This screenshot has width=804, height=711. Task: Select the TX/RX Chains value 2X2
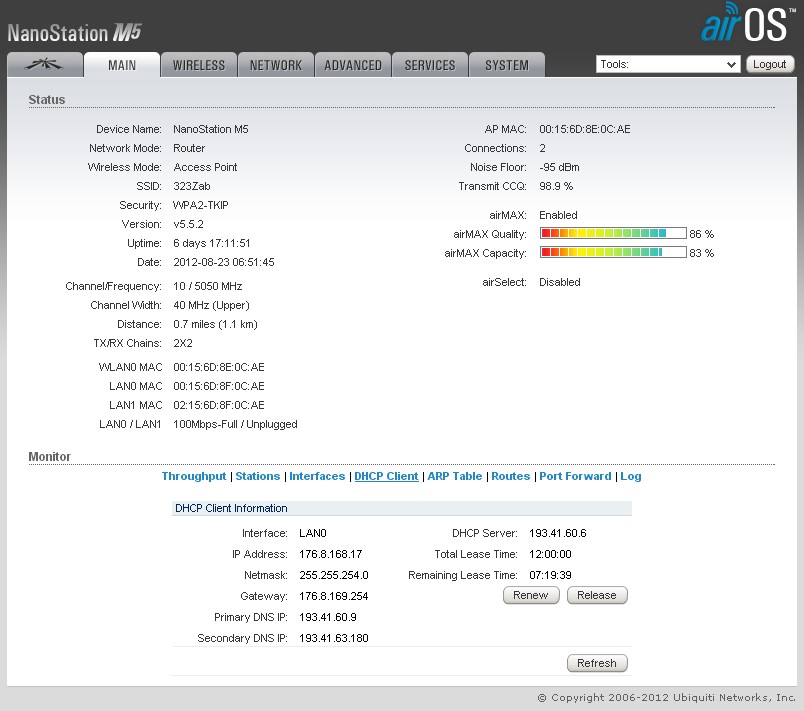pos(183,343)
